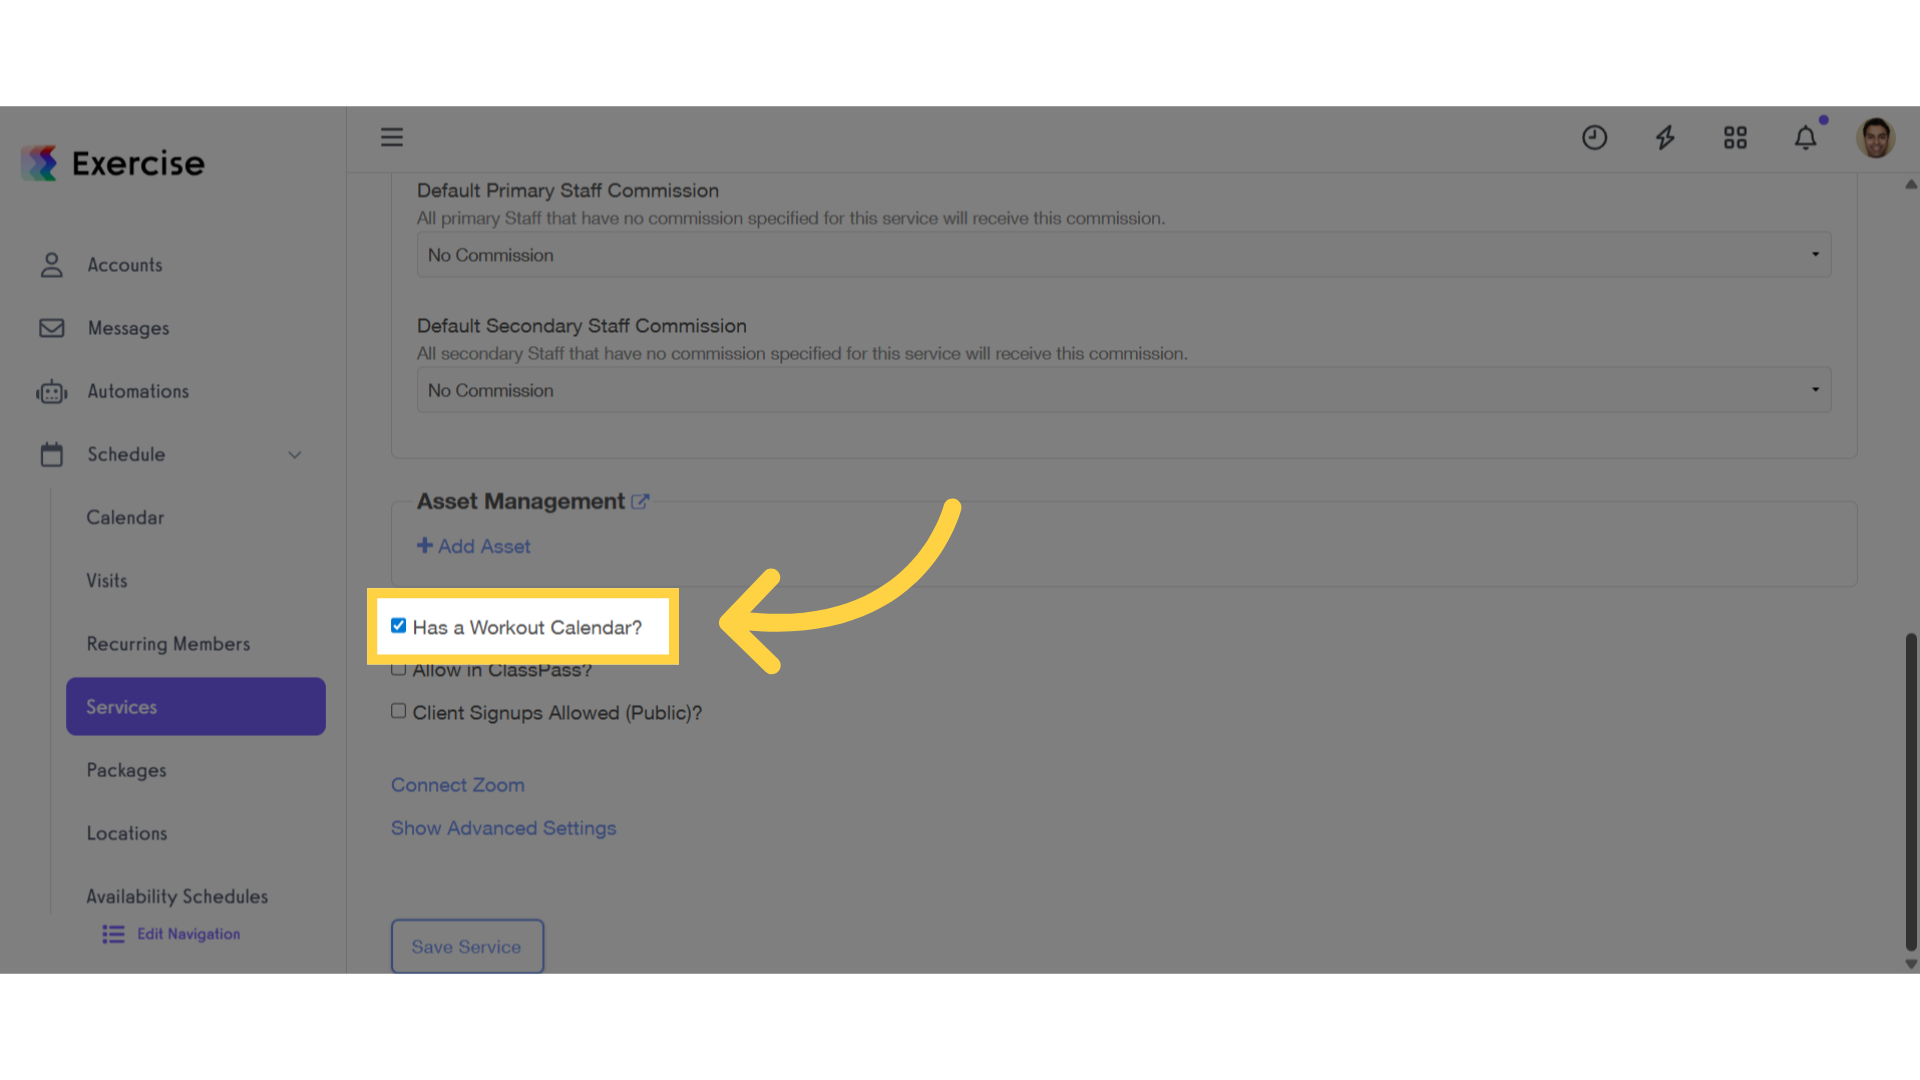Open the user profile avatar
Image resolution: width=1920 pixels, height=1080 pixels.
[1875, 137]
